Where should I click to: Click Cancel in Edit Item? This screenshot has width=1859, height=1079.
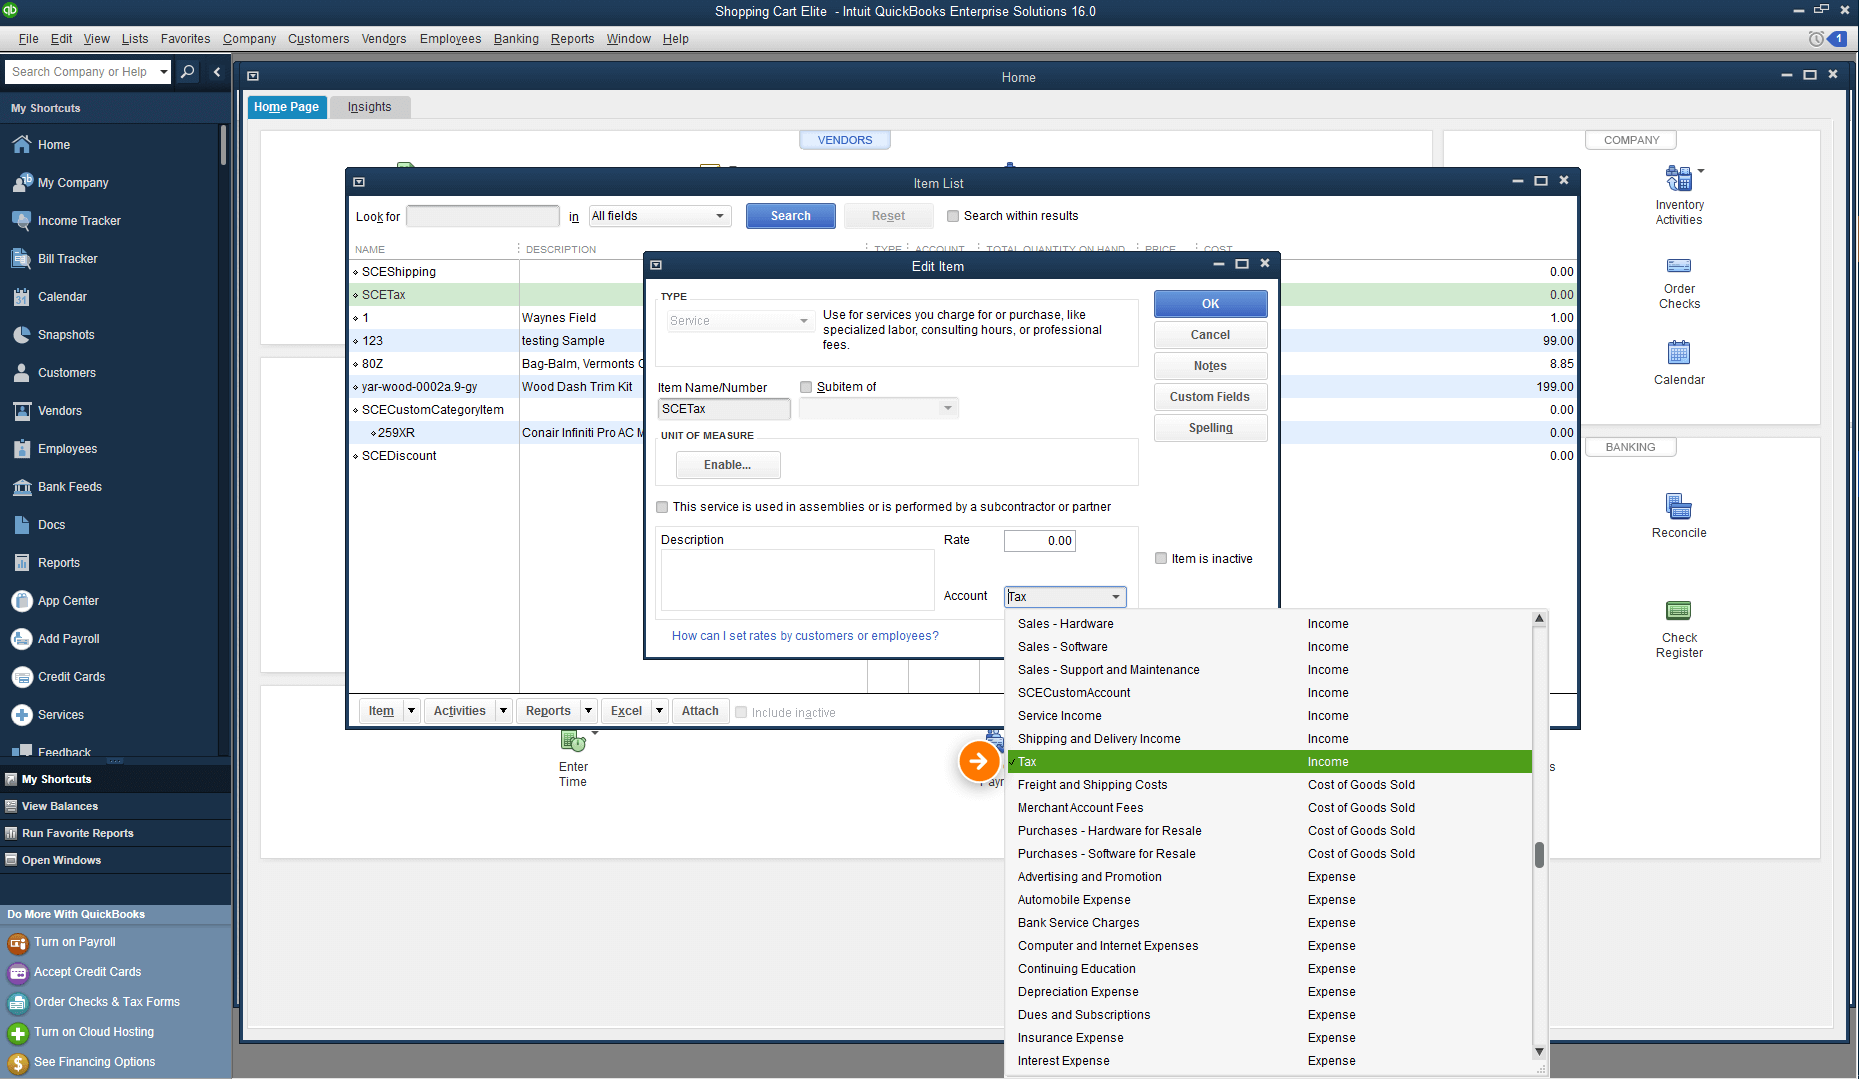pos(1210,335)
